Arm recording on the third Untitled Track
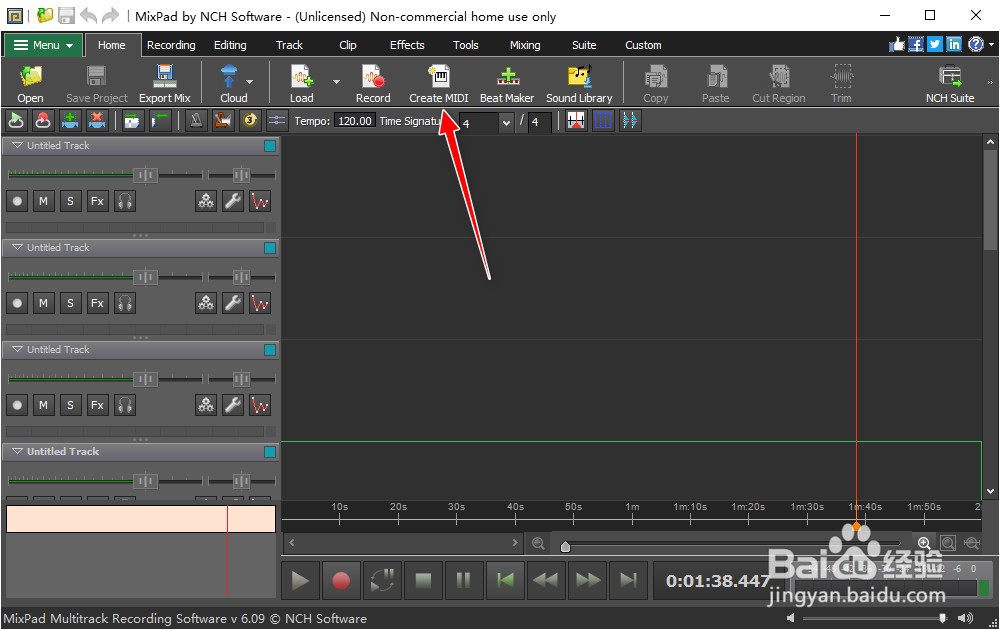The width and height of the screenshot is (1000, 630). click(x=17, y=405)
